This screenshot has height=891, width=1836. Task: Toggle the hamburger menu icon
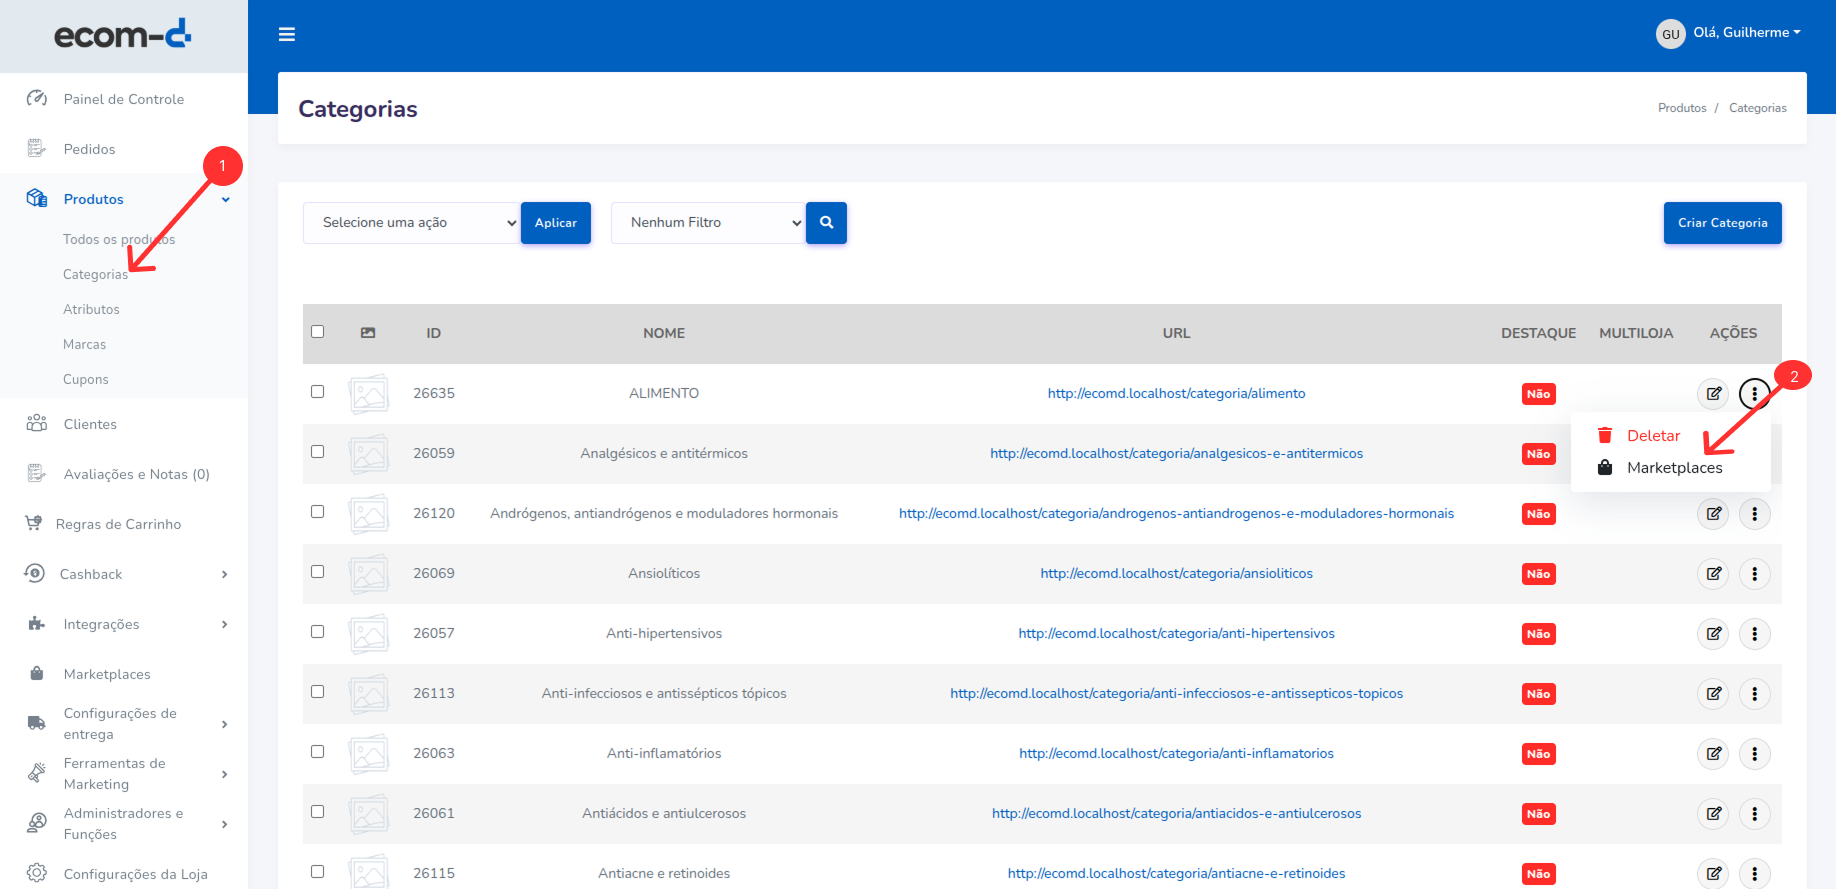(x=287, y=34)
